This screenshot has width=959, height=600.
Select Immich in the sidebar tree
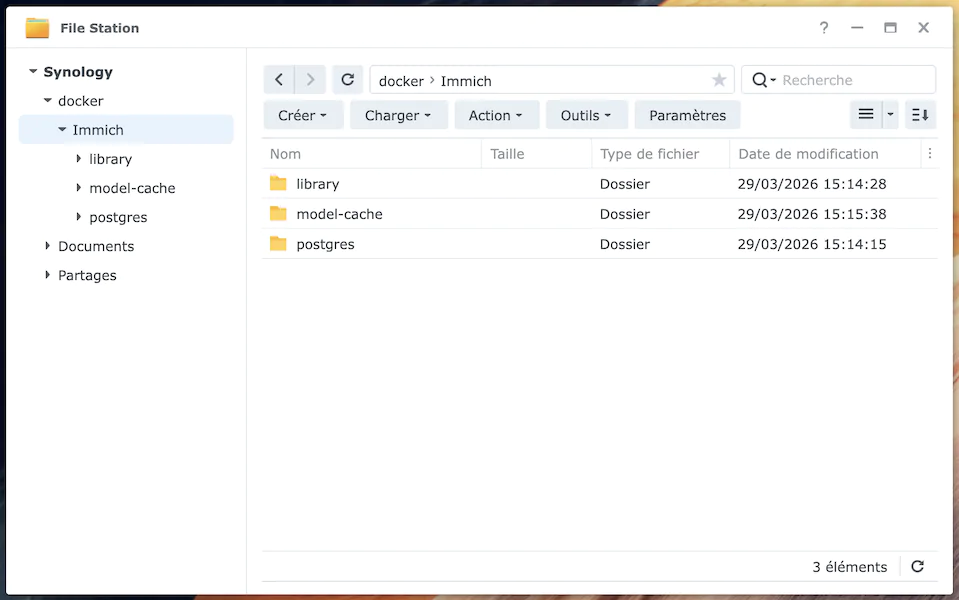point(98,130)
